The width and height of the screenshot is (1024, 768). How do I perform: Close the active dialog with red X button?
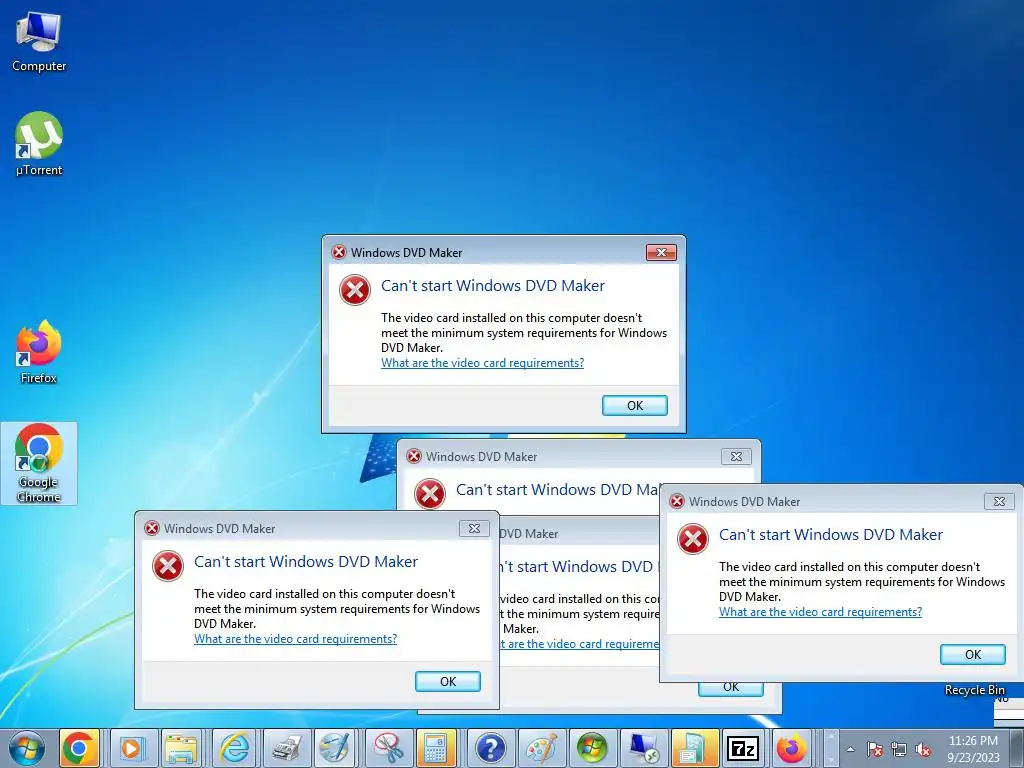coord(661,253)
